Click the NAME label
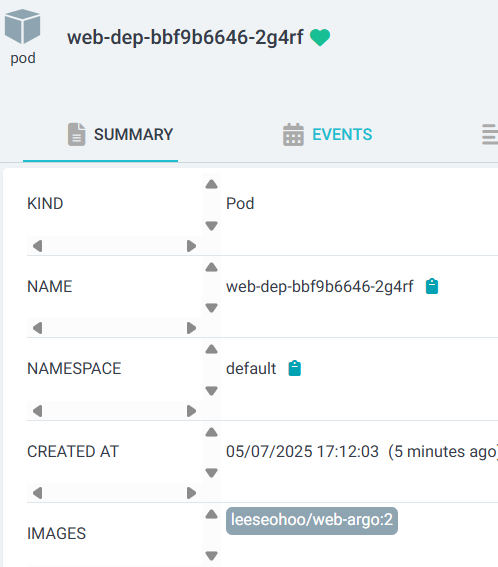This screenshot has width=498, height=567. click(50, 287)
